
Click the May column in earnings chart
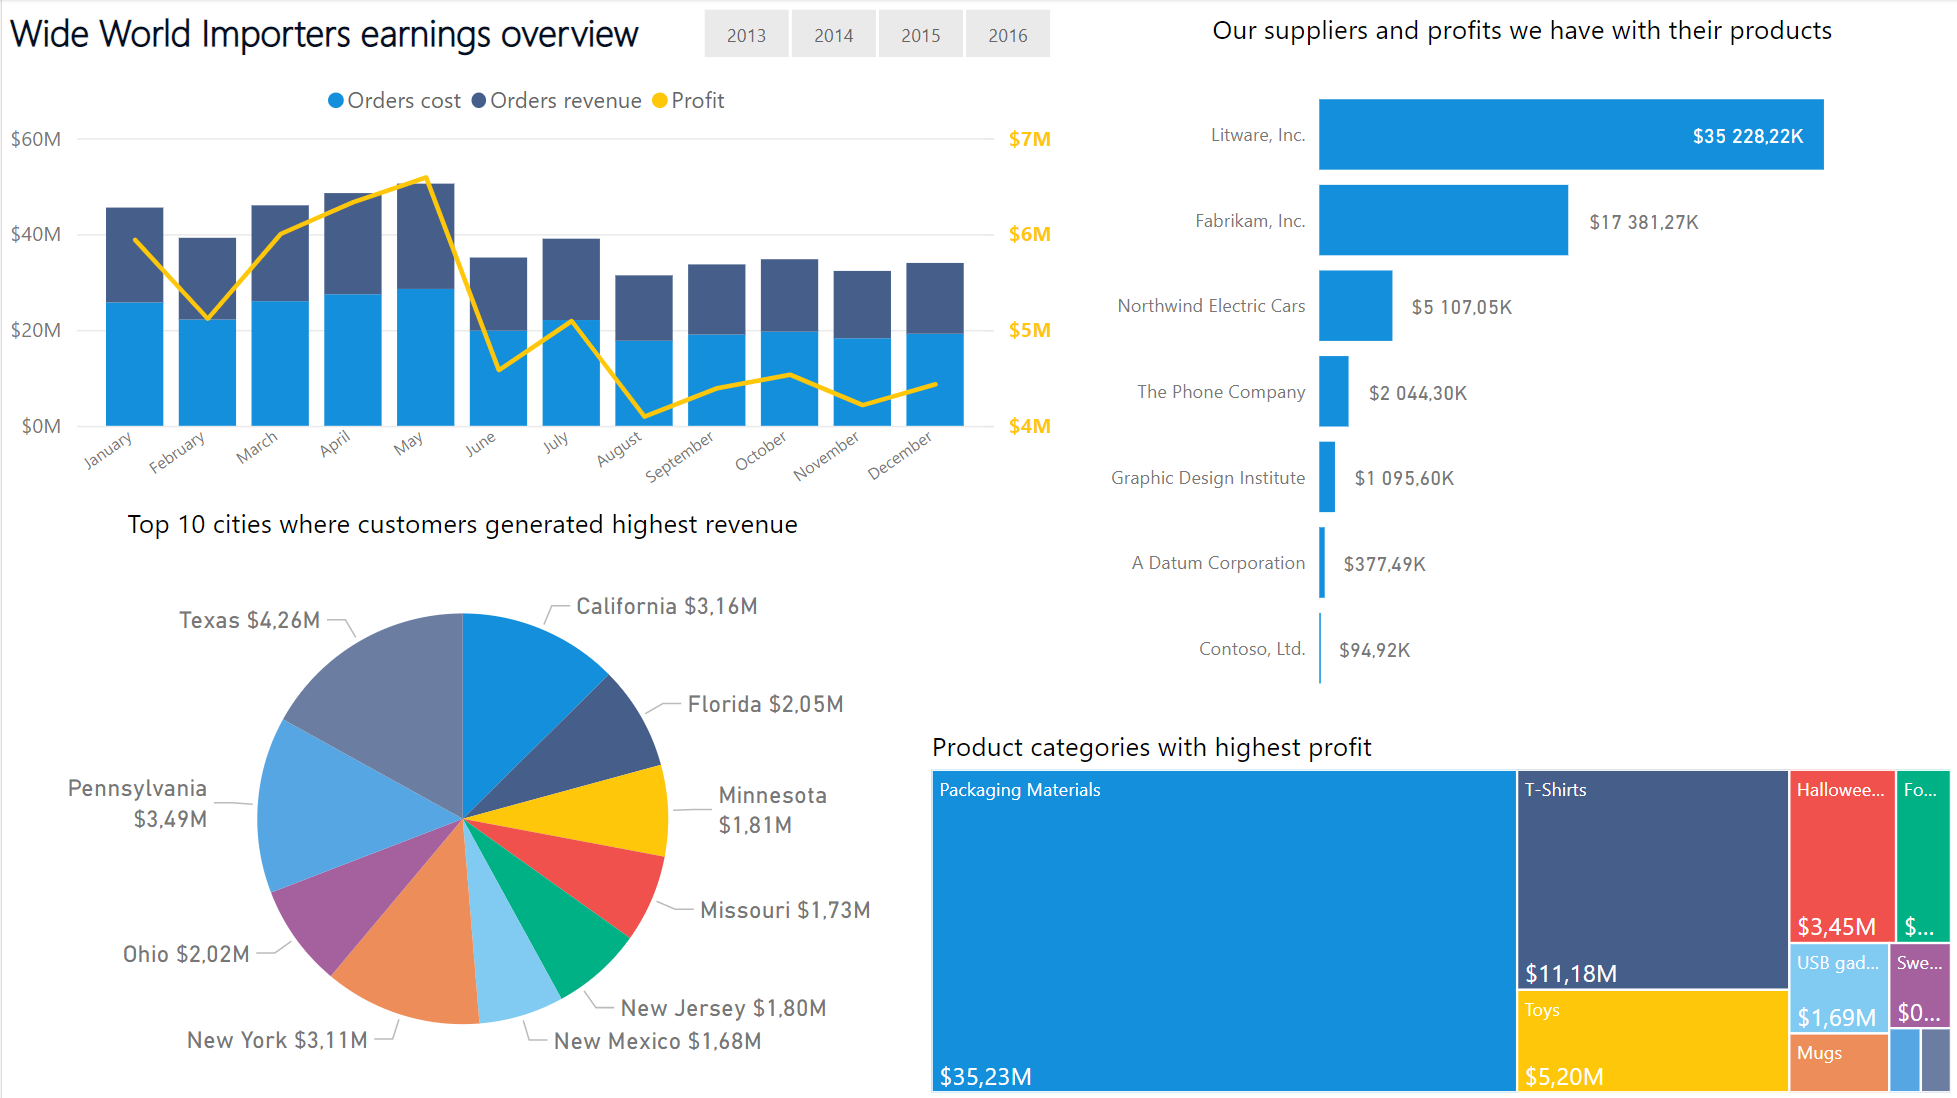425,305
